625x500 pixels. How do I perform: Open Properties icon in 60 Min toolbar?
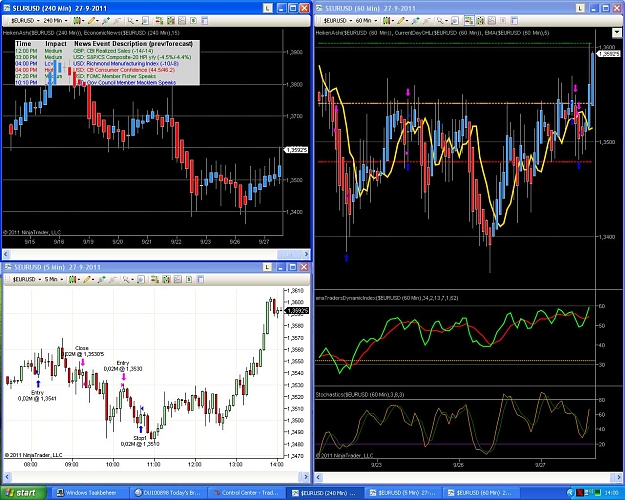point(514,20)
